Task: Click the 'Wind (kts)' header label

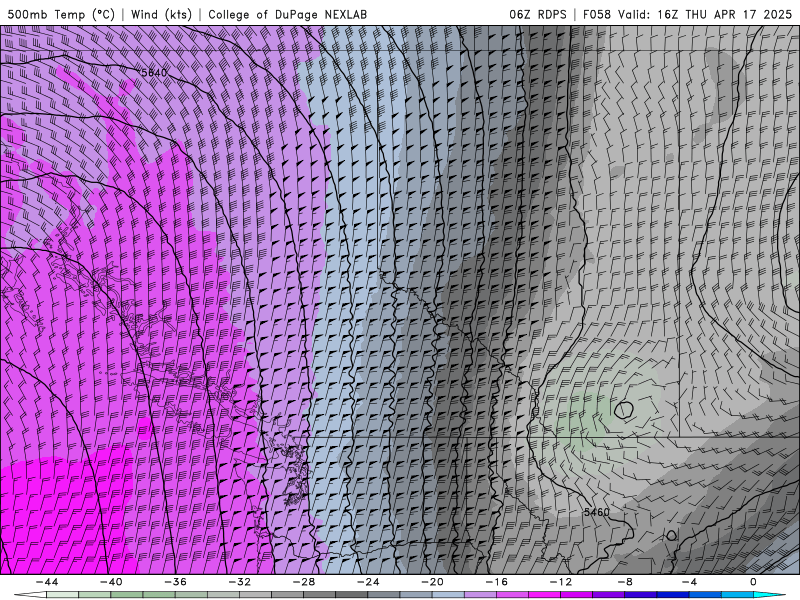Action: click(x=161, y=14)
